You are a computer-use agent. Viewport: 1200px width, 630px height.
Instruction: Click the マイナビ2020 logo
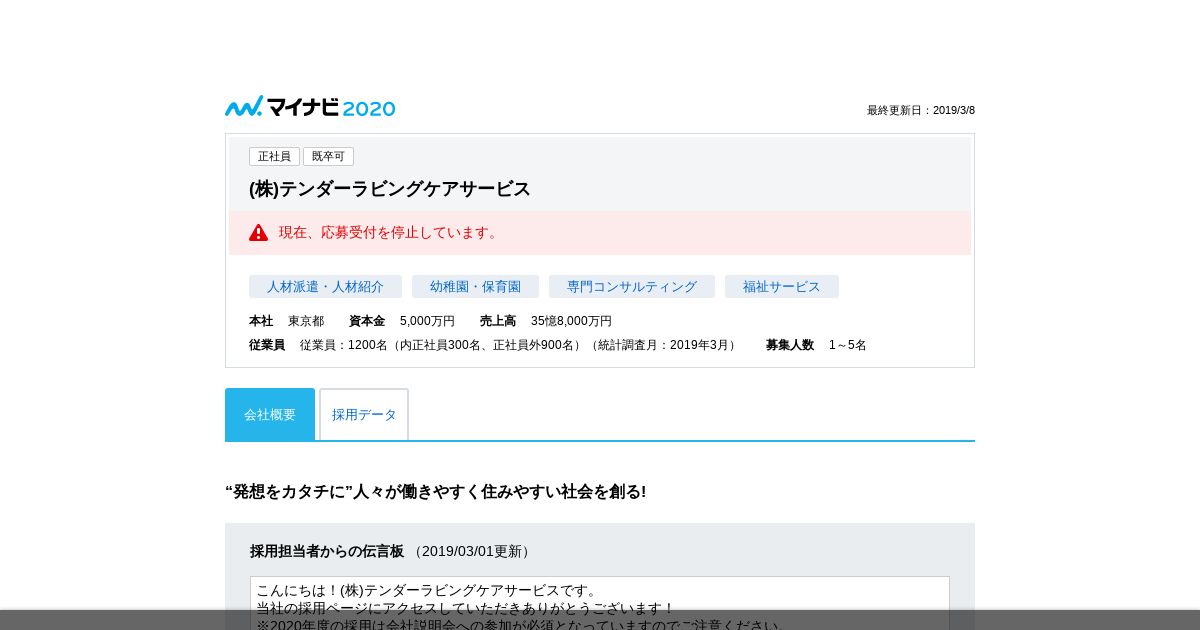[310, 107]
